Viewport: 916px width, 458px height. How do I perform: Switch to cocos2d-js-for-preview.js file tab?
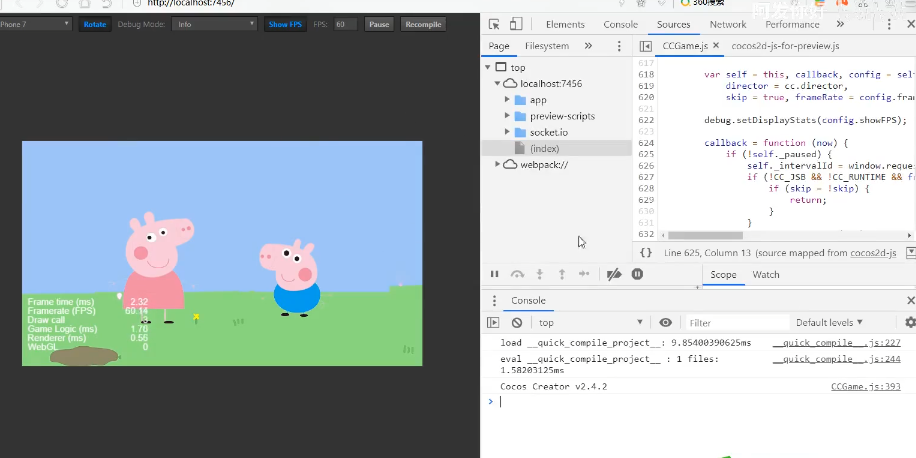tap(785, 46)
